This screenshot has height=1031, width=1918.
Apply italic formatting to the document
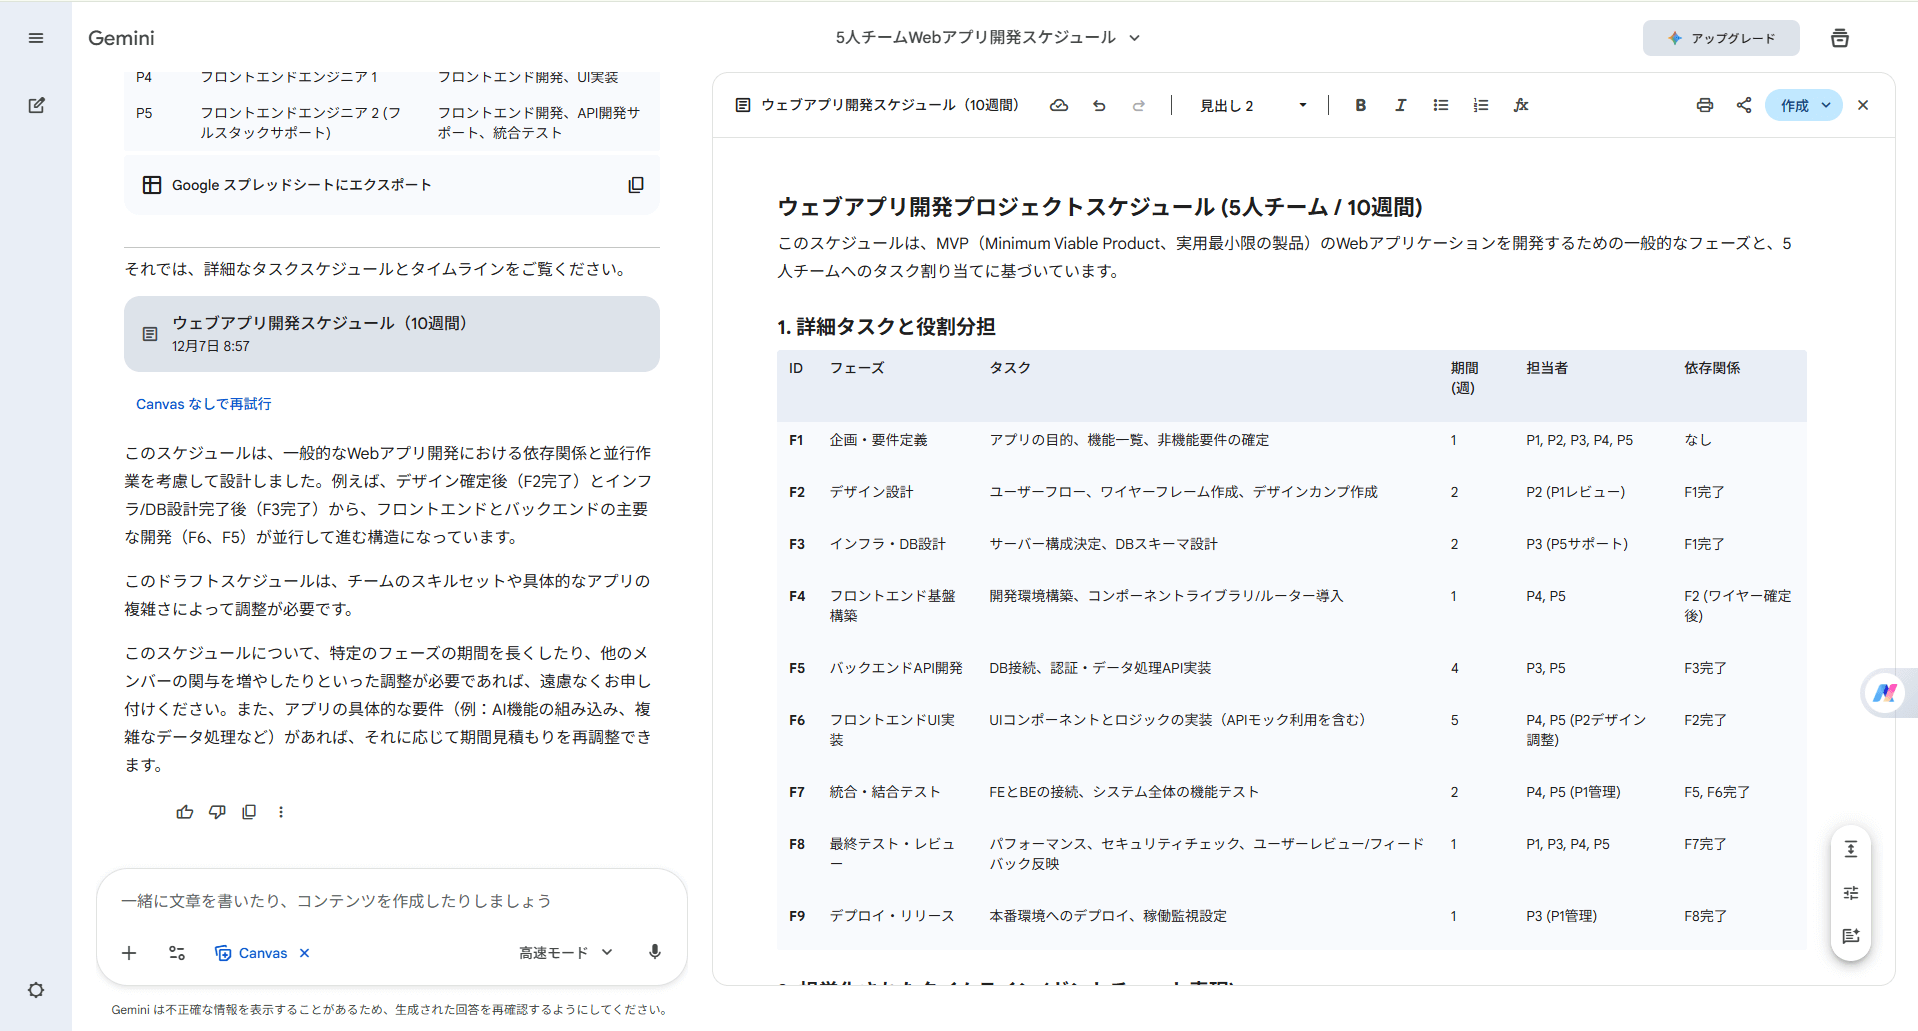tap(1400, 105)
